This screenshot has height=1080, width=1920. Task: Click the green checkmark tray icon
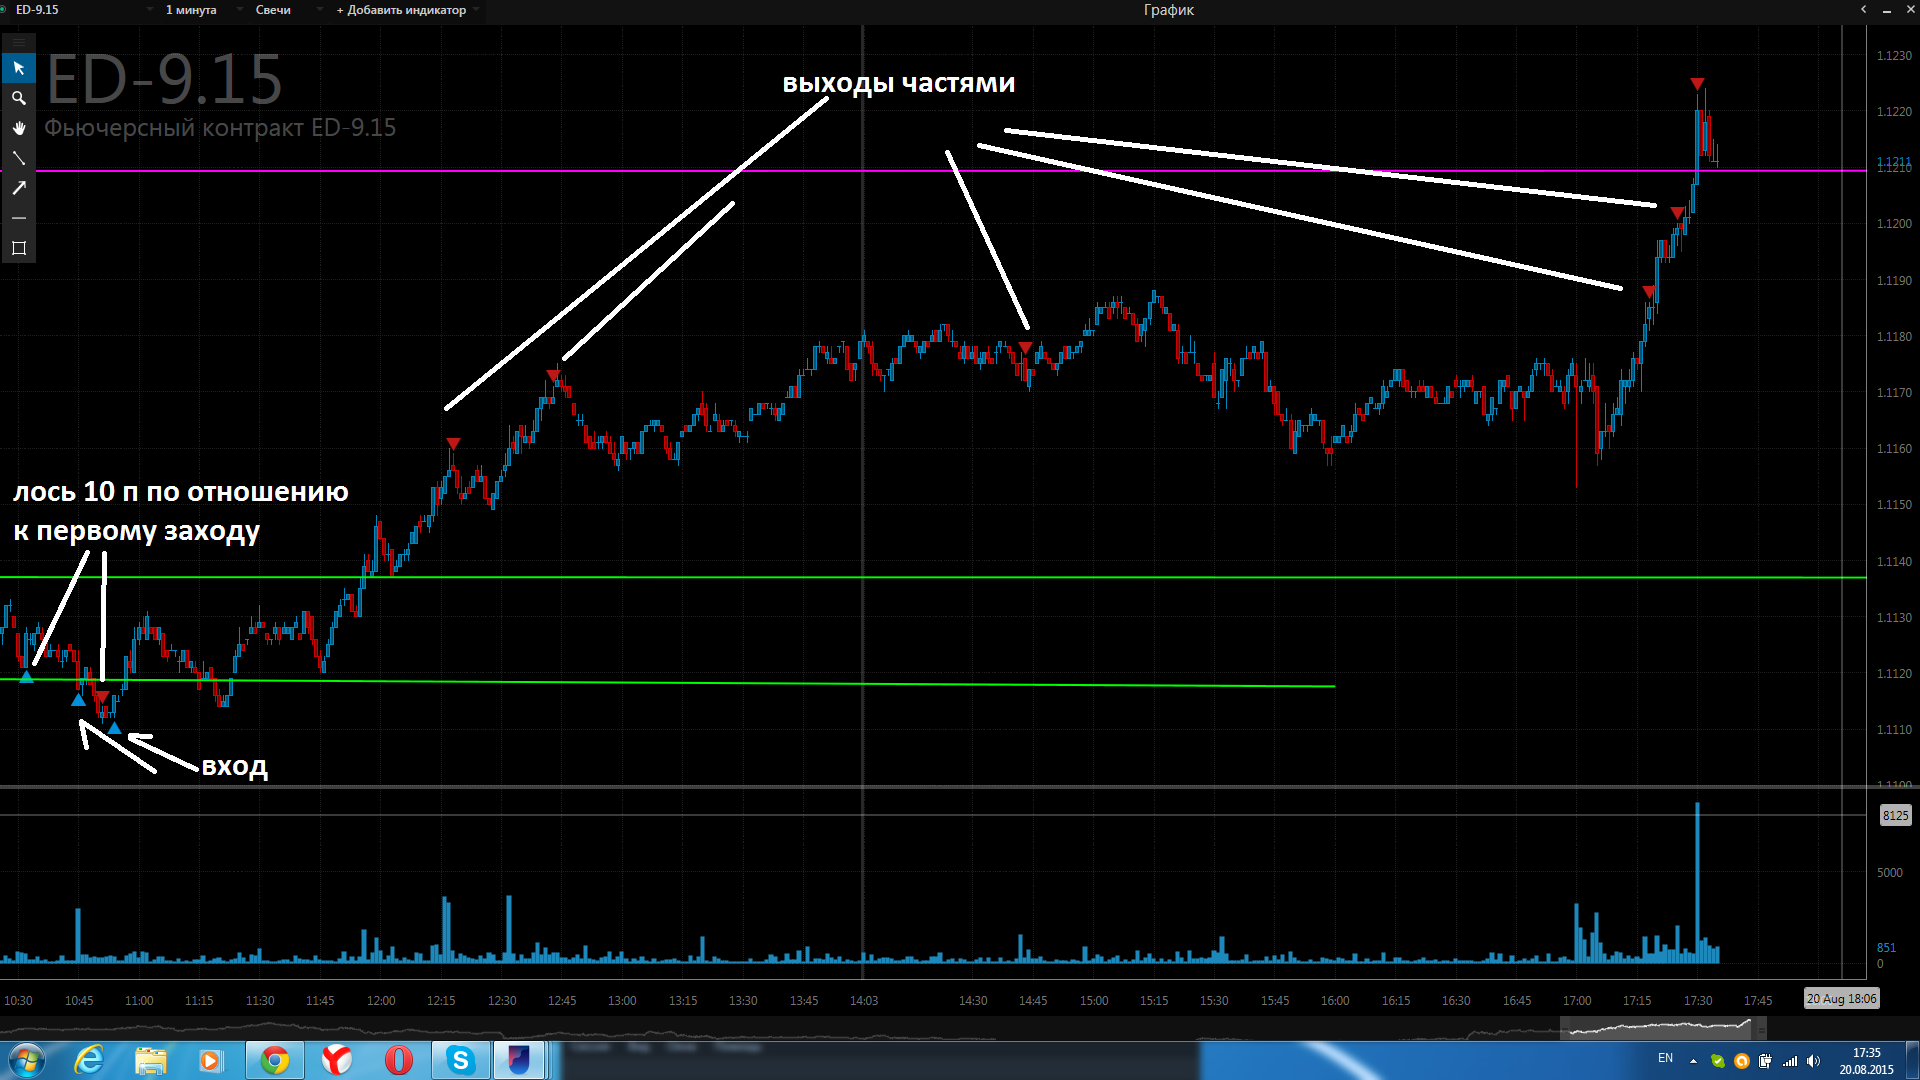click(1718, 1061)
